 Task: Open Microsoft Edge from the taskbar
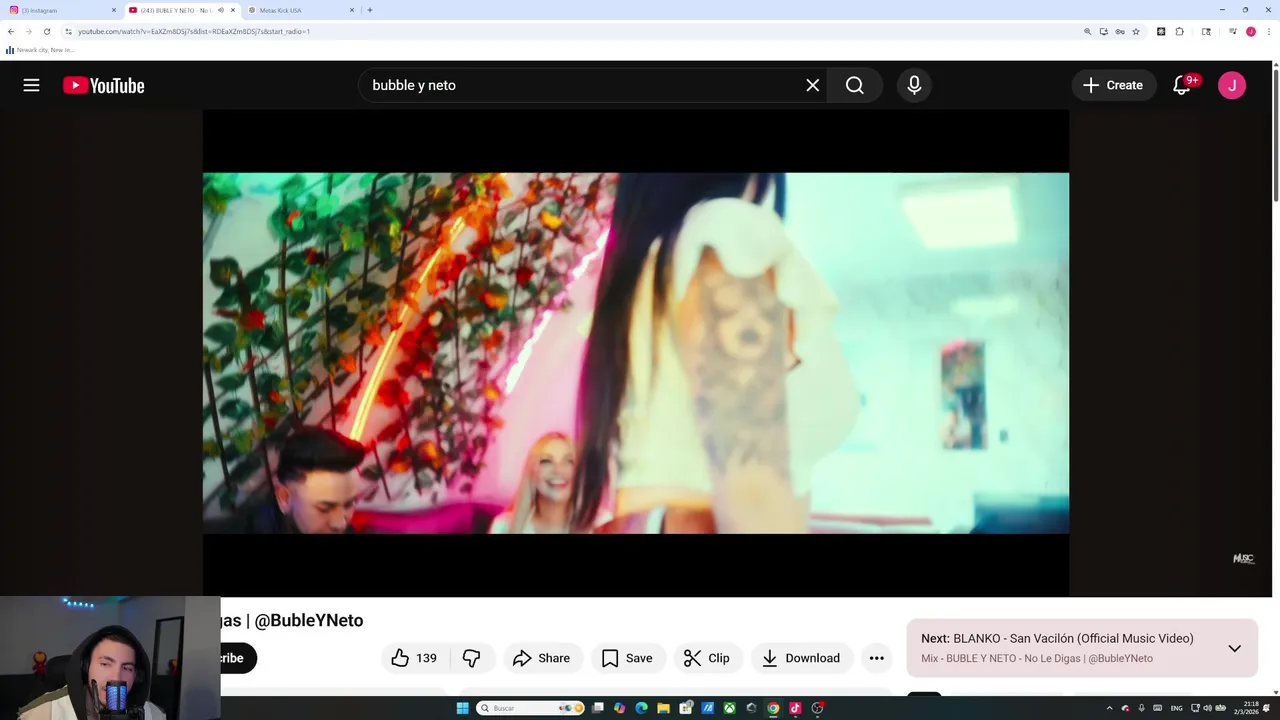[641, 708]
